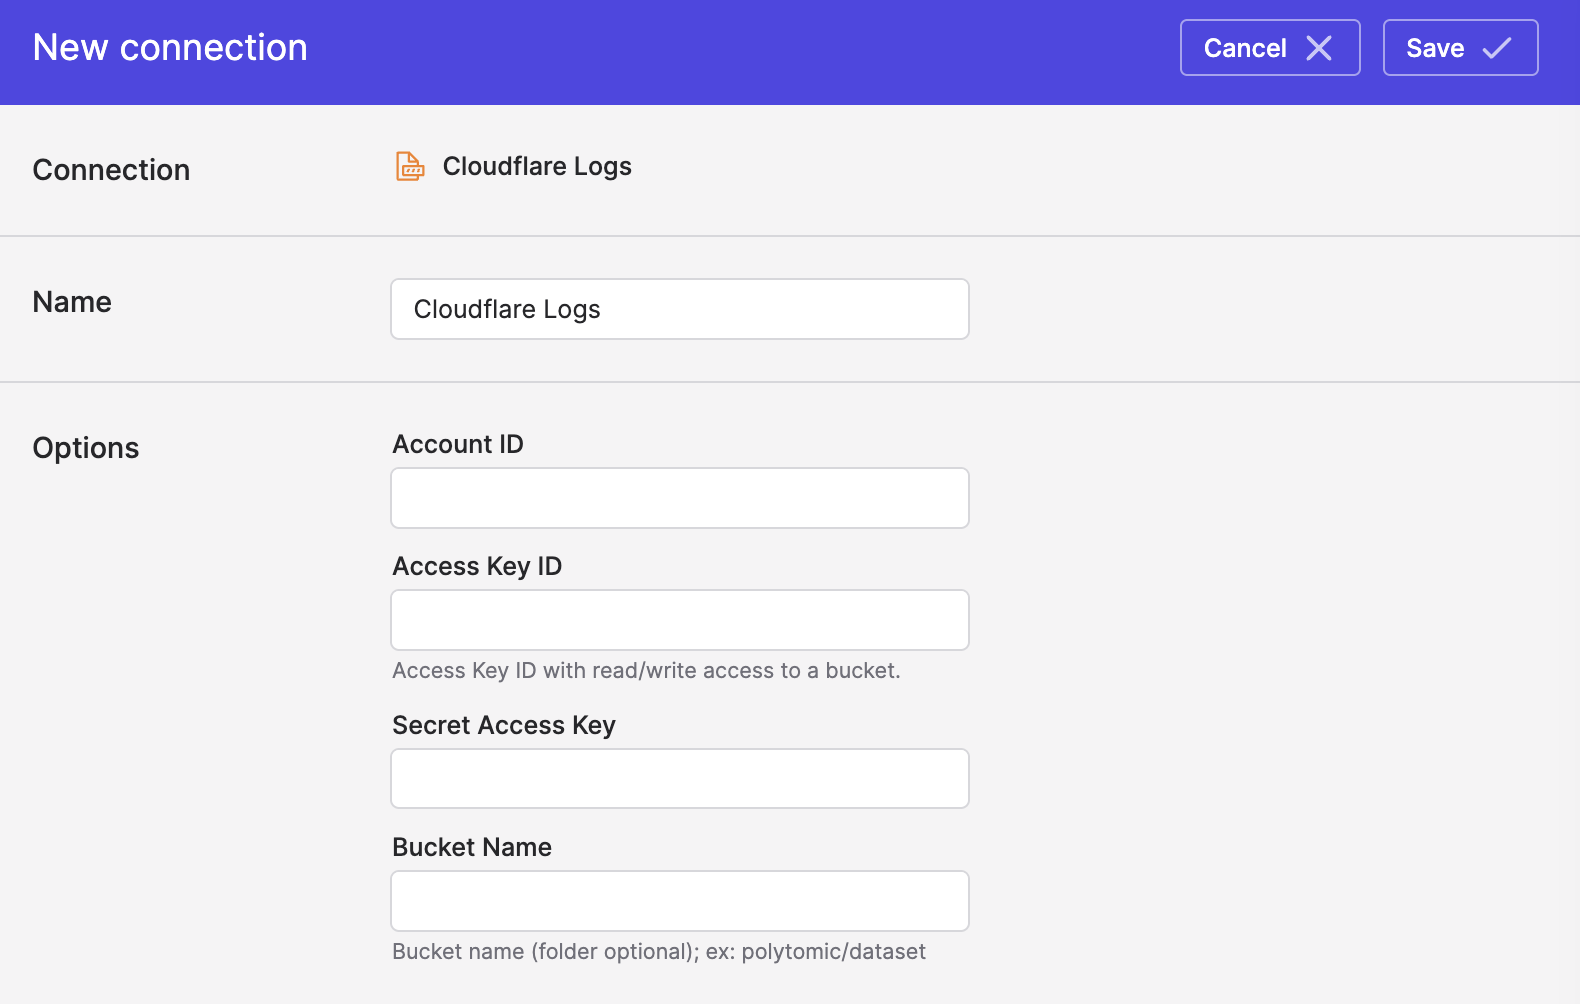This screenshot has height=1004, width=1580.
Task: Click the checkmark icon in the Save button
Action: (x=1497, y=48)
